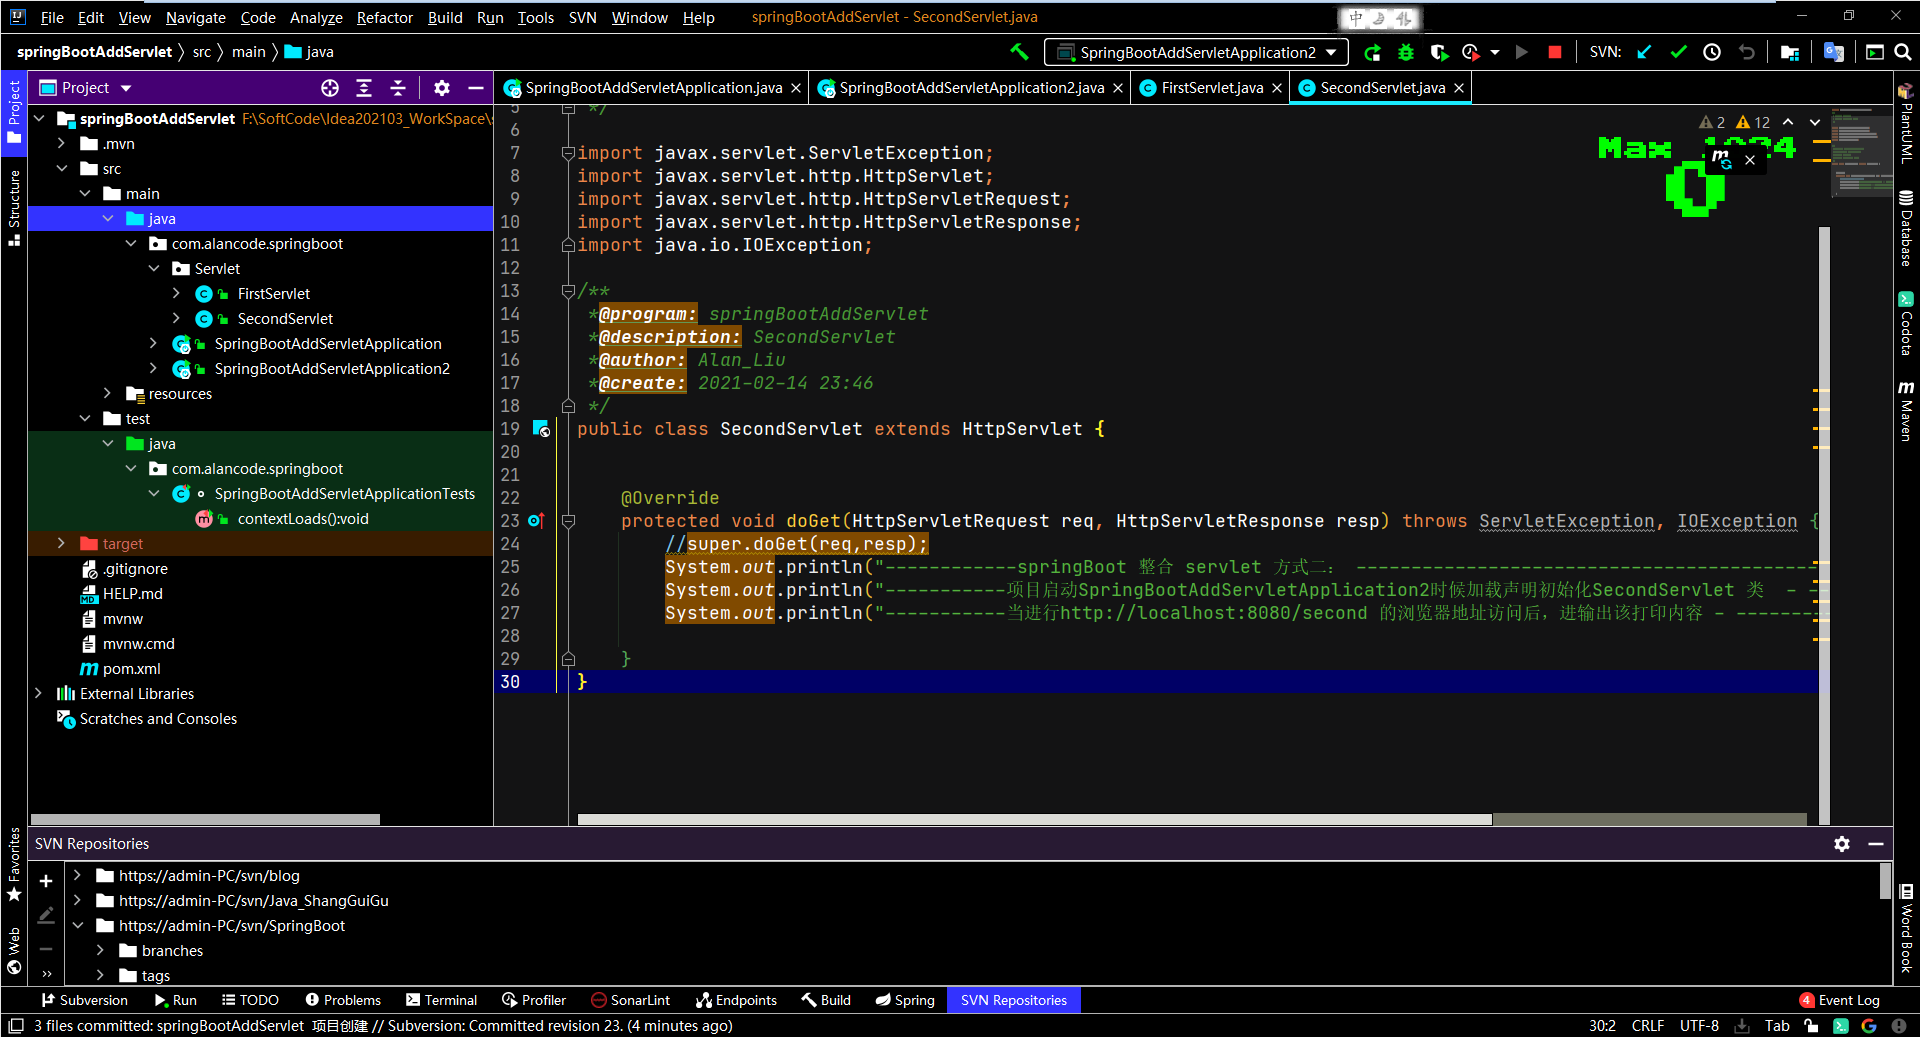Toggle the Database side tool window
The width and height of the screenshot is (1920, 1037).
pos(1906,228)
